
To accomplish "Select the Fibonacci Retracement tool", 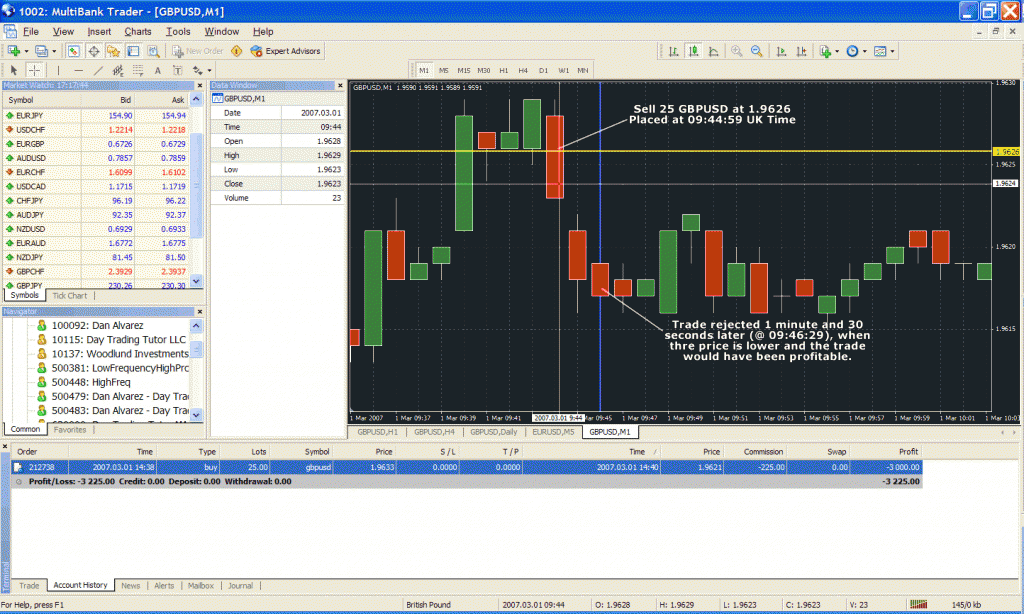I will [x=138, y=70].
